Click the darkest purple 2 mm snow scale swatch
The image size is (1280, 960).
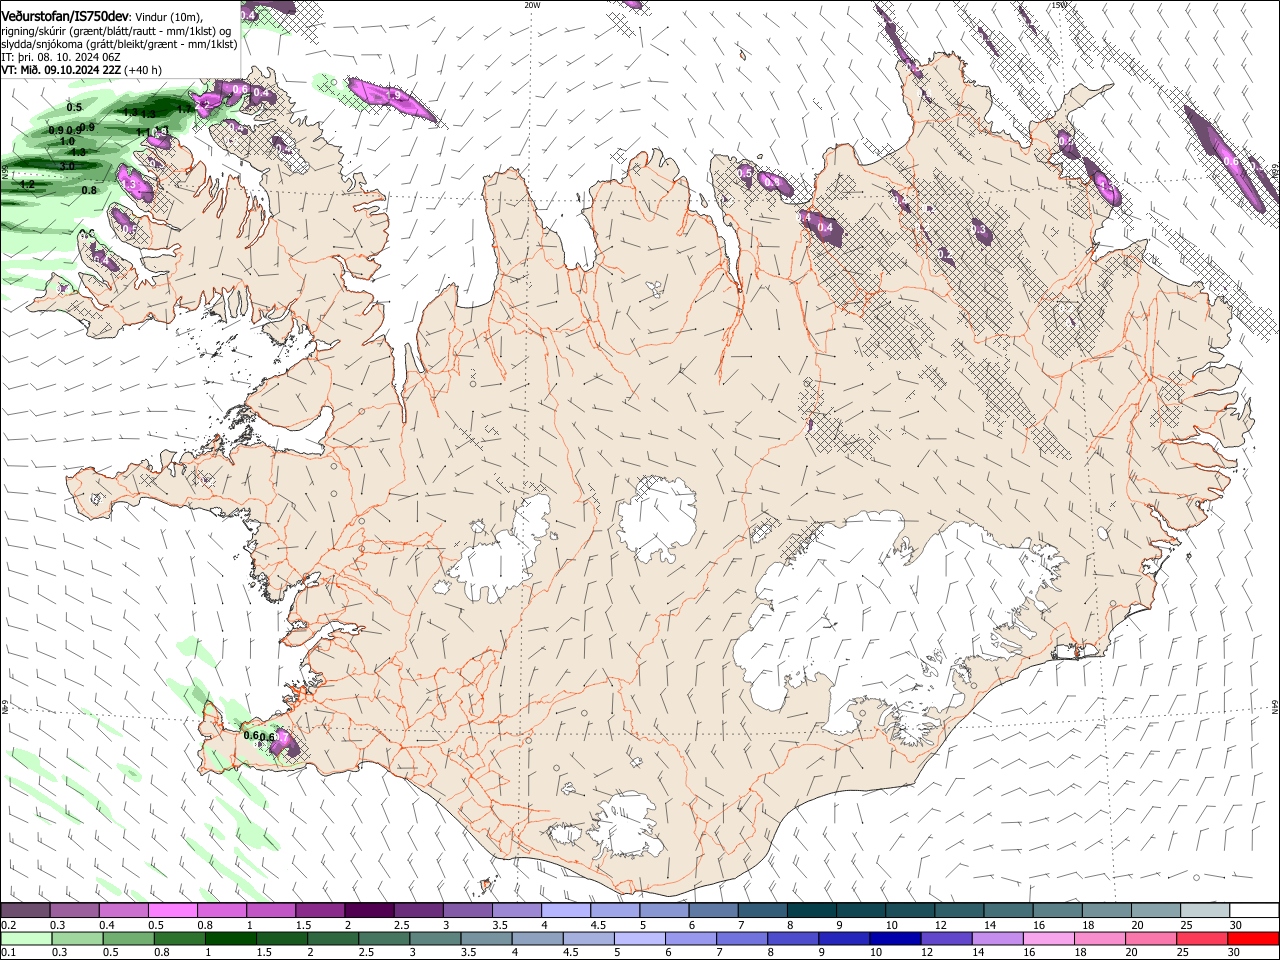368,910
